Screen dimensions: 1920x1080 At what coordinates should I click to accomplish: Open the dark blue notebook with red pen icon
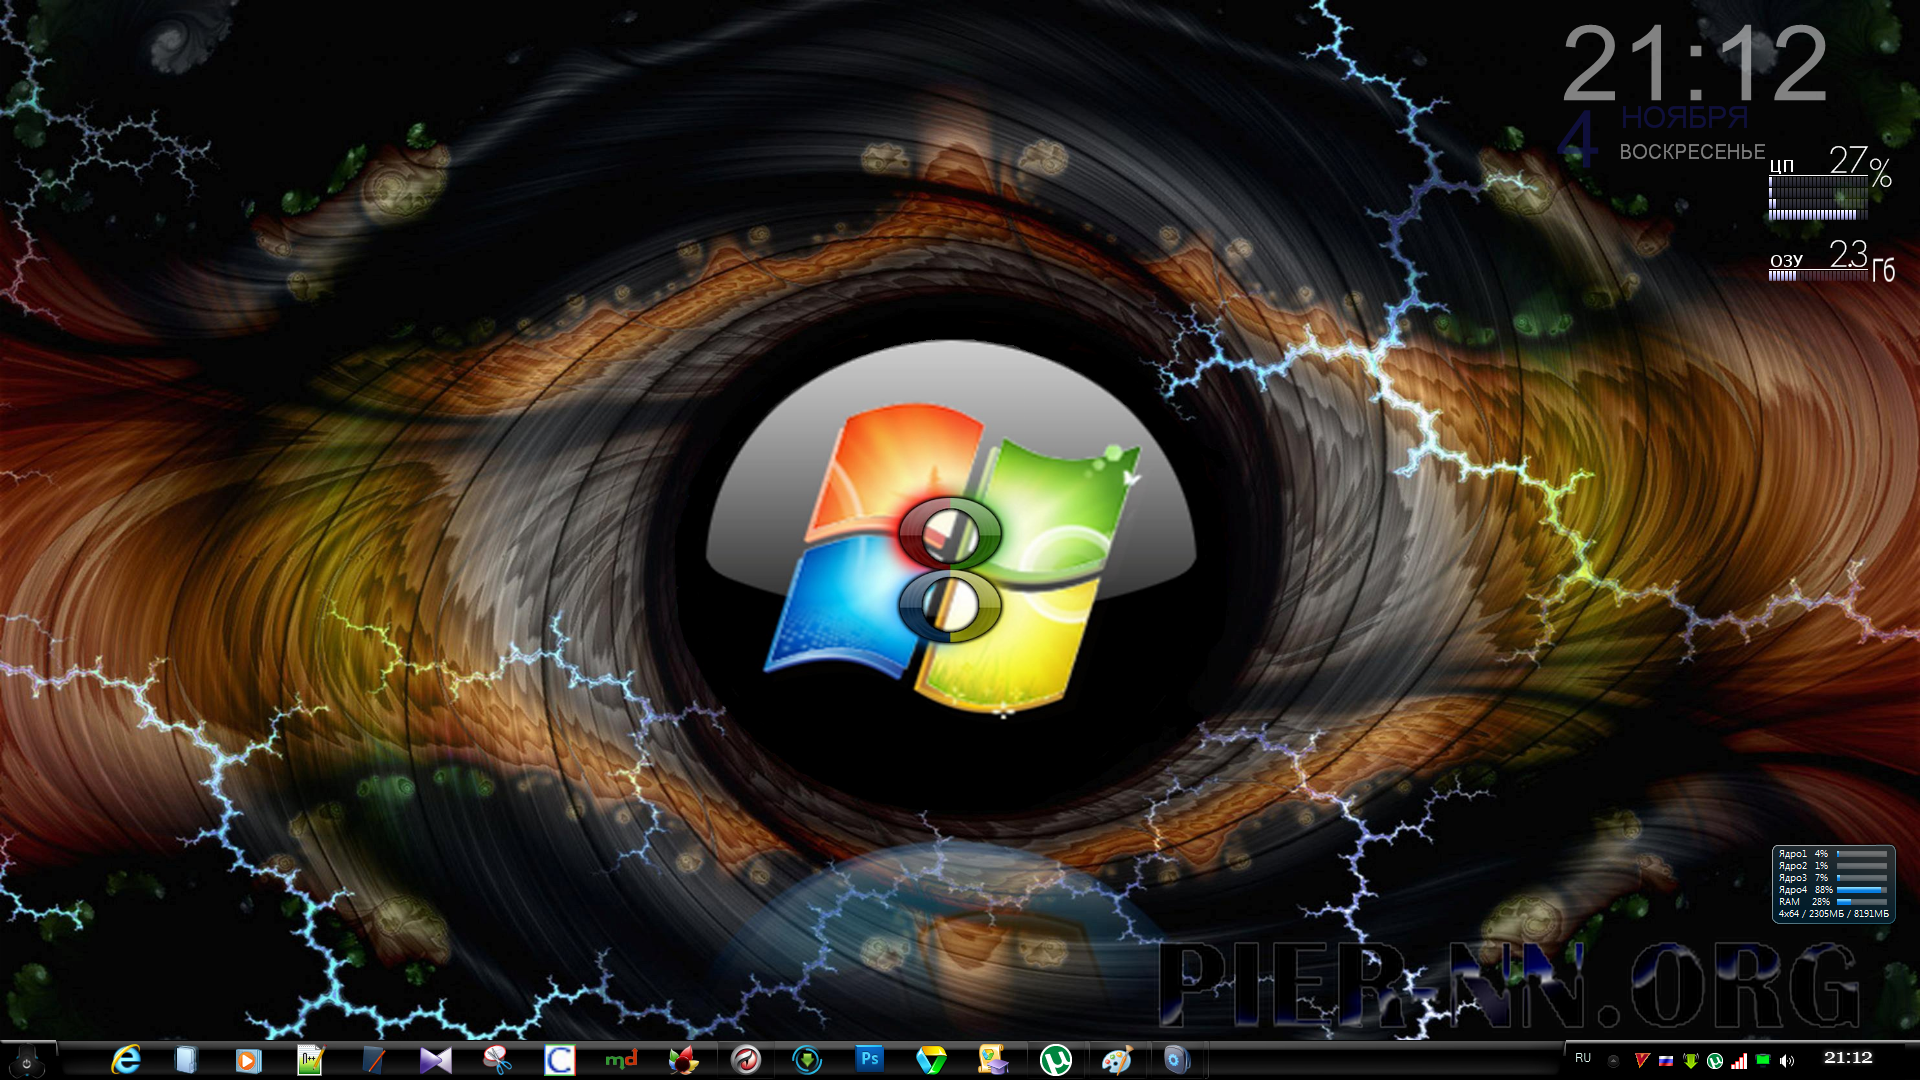point(373,1060)
